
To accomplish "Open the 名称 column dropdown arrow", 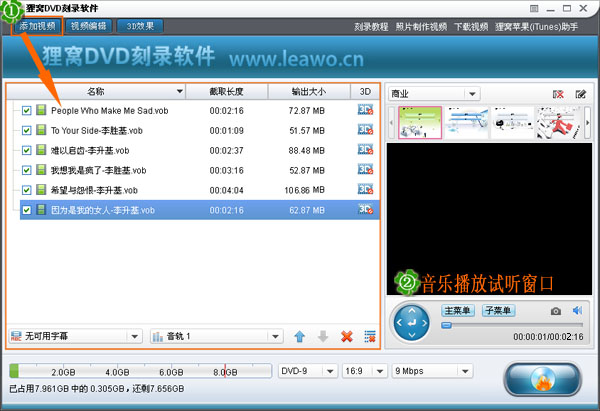I will [x=179, y=91].
